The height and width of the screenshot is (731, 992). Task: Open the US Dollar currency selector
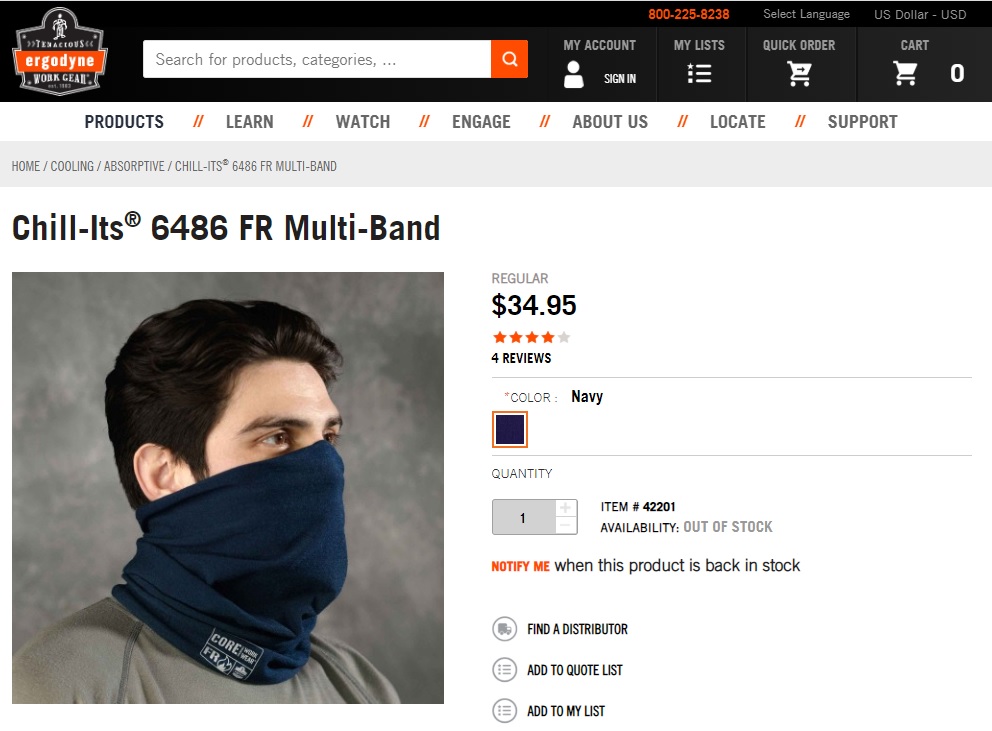(x=920, y=14)
